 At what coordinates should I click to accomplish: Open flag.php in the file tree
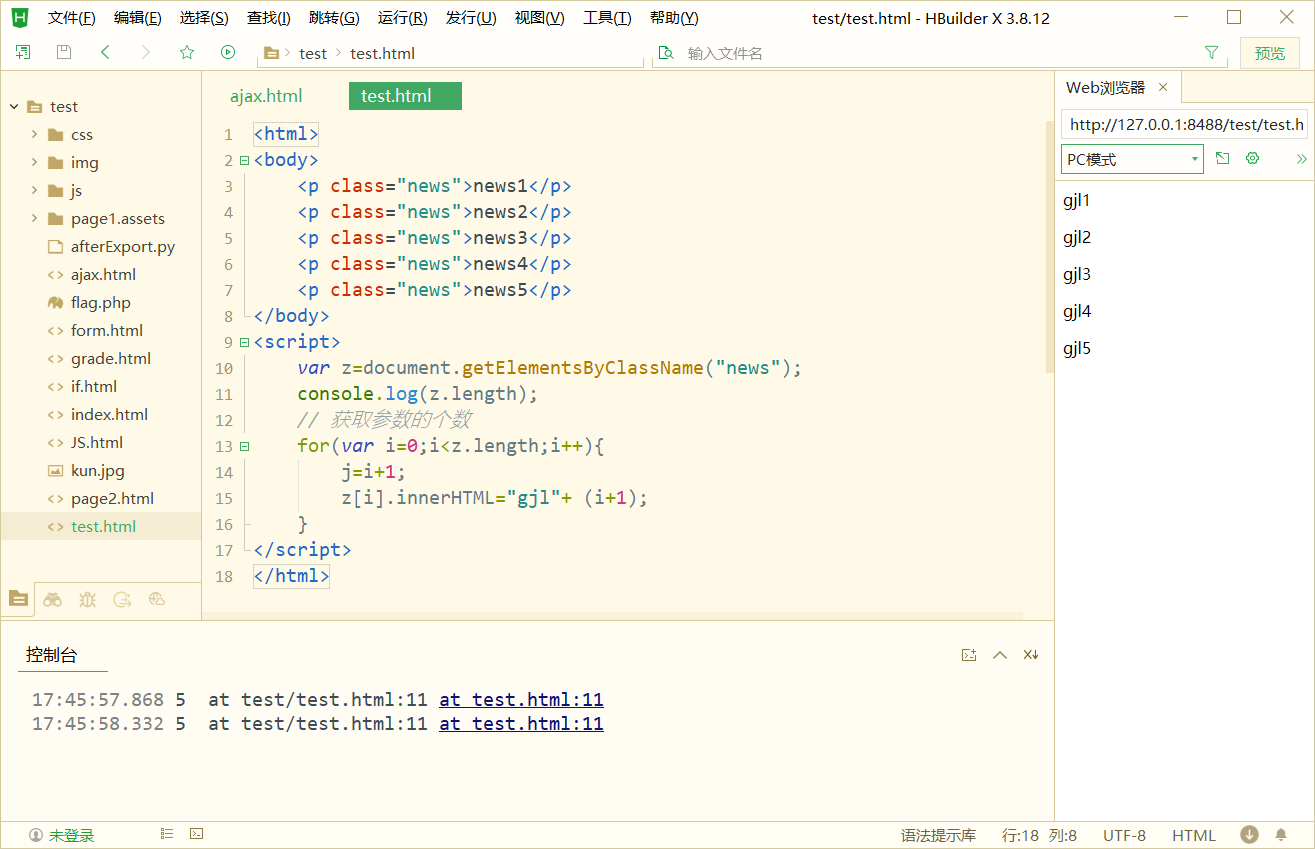[x=101, y=302]
